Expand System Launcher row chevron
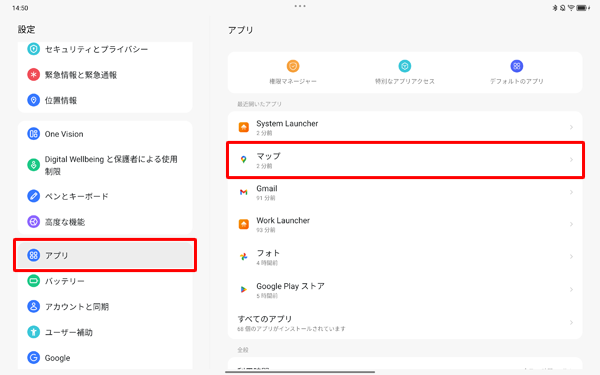 (571, 127)
